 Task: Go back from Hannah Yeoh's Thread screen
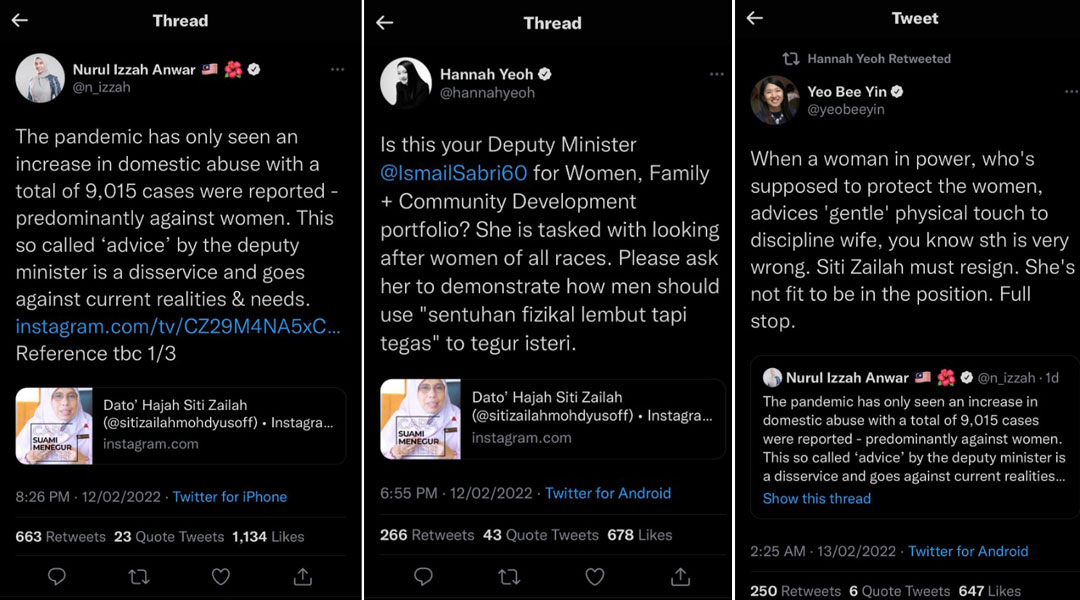[384, 23]
